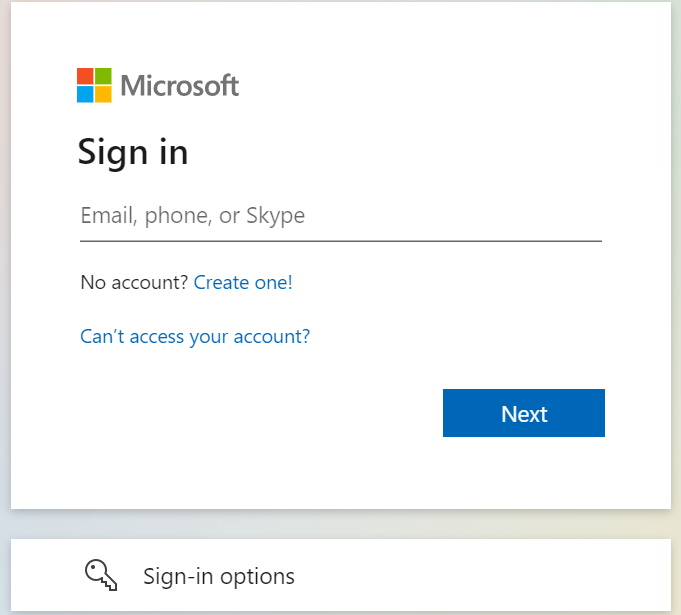
Task: Click the 'No account?' text
Action: pyautogui.click(x=134, y=283)
